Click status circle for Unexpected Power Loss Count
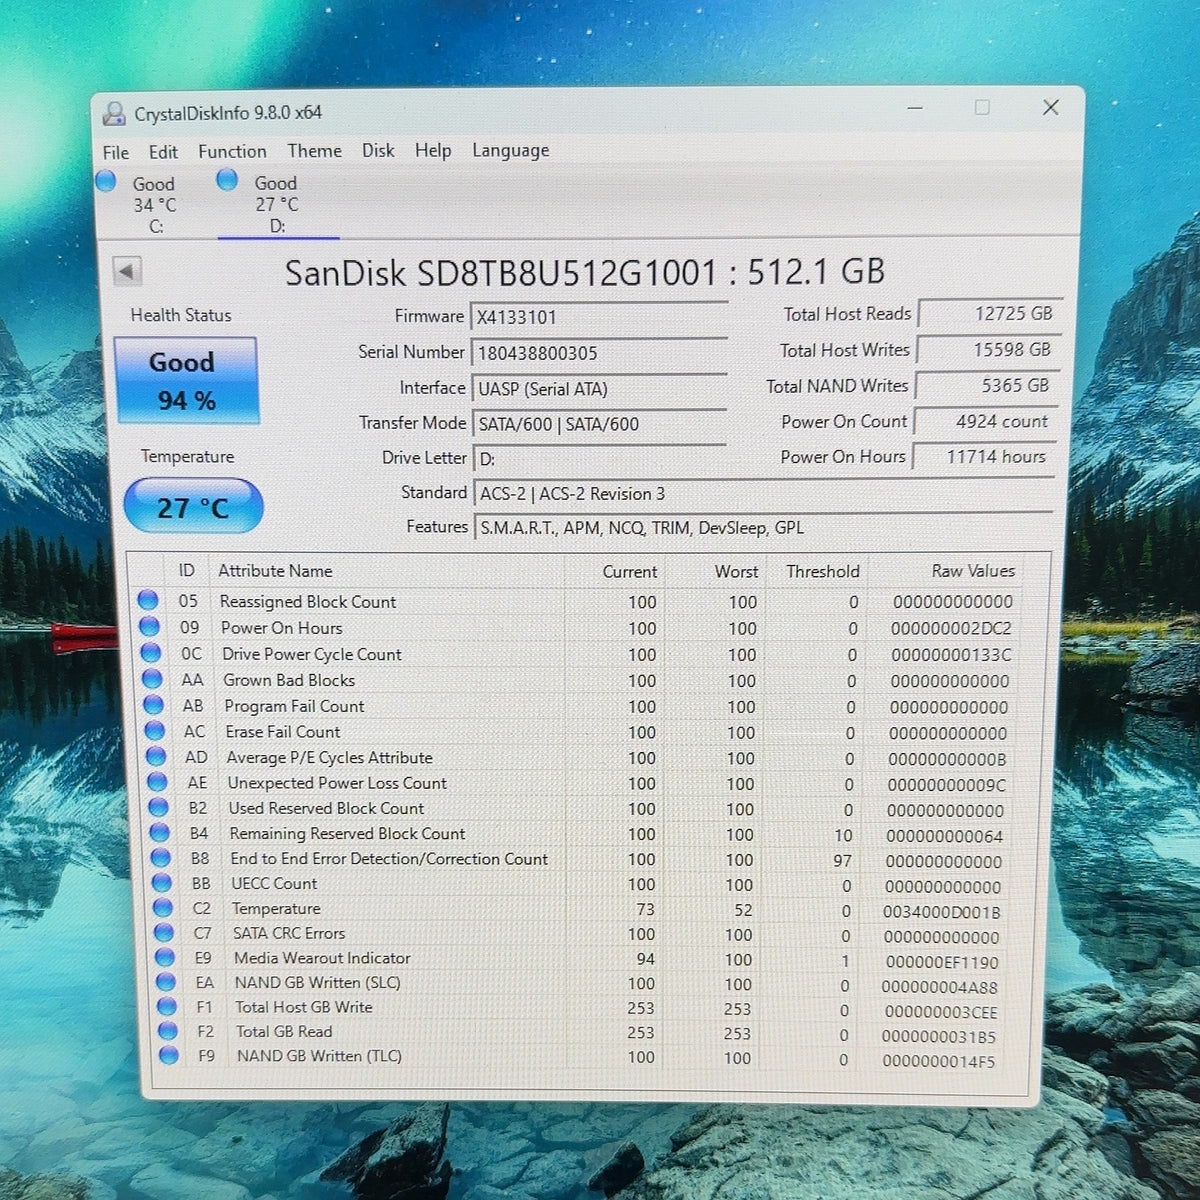Image resolution: width=1200 pixels, height=1200 pixels. click(157, 782)
